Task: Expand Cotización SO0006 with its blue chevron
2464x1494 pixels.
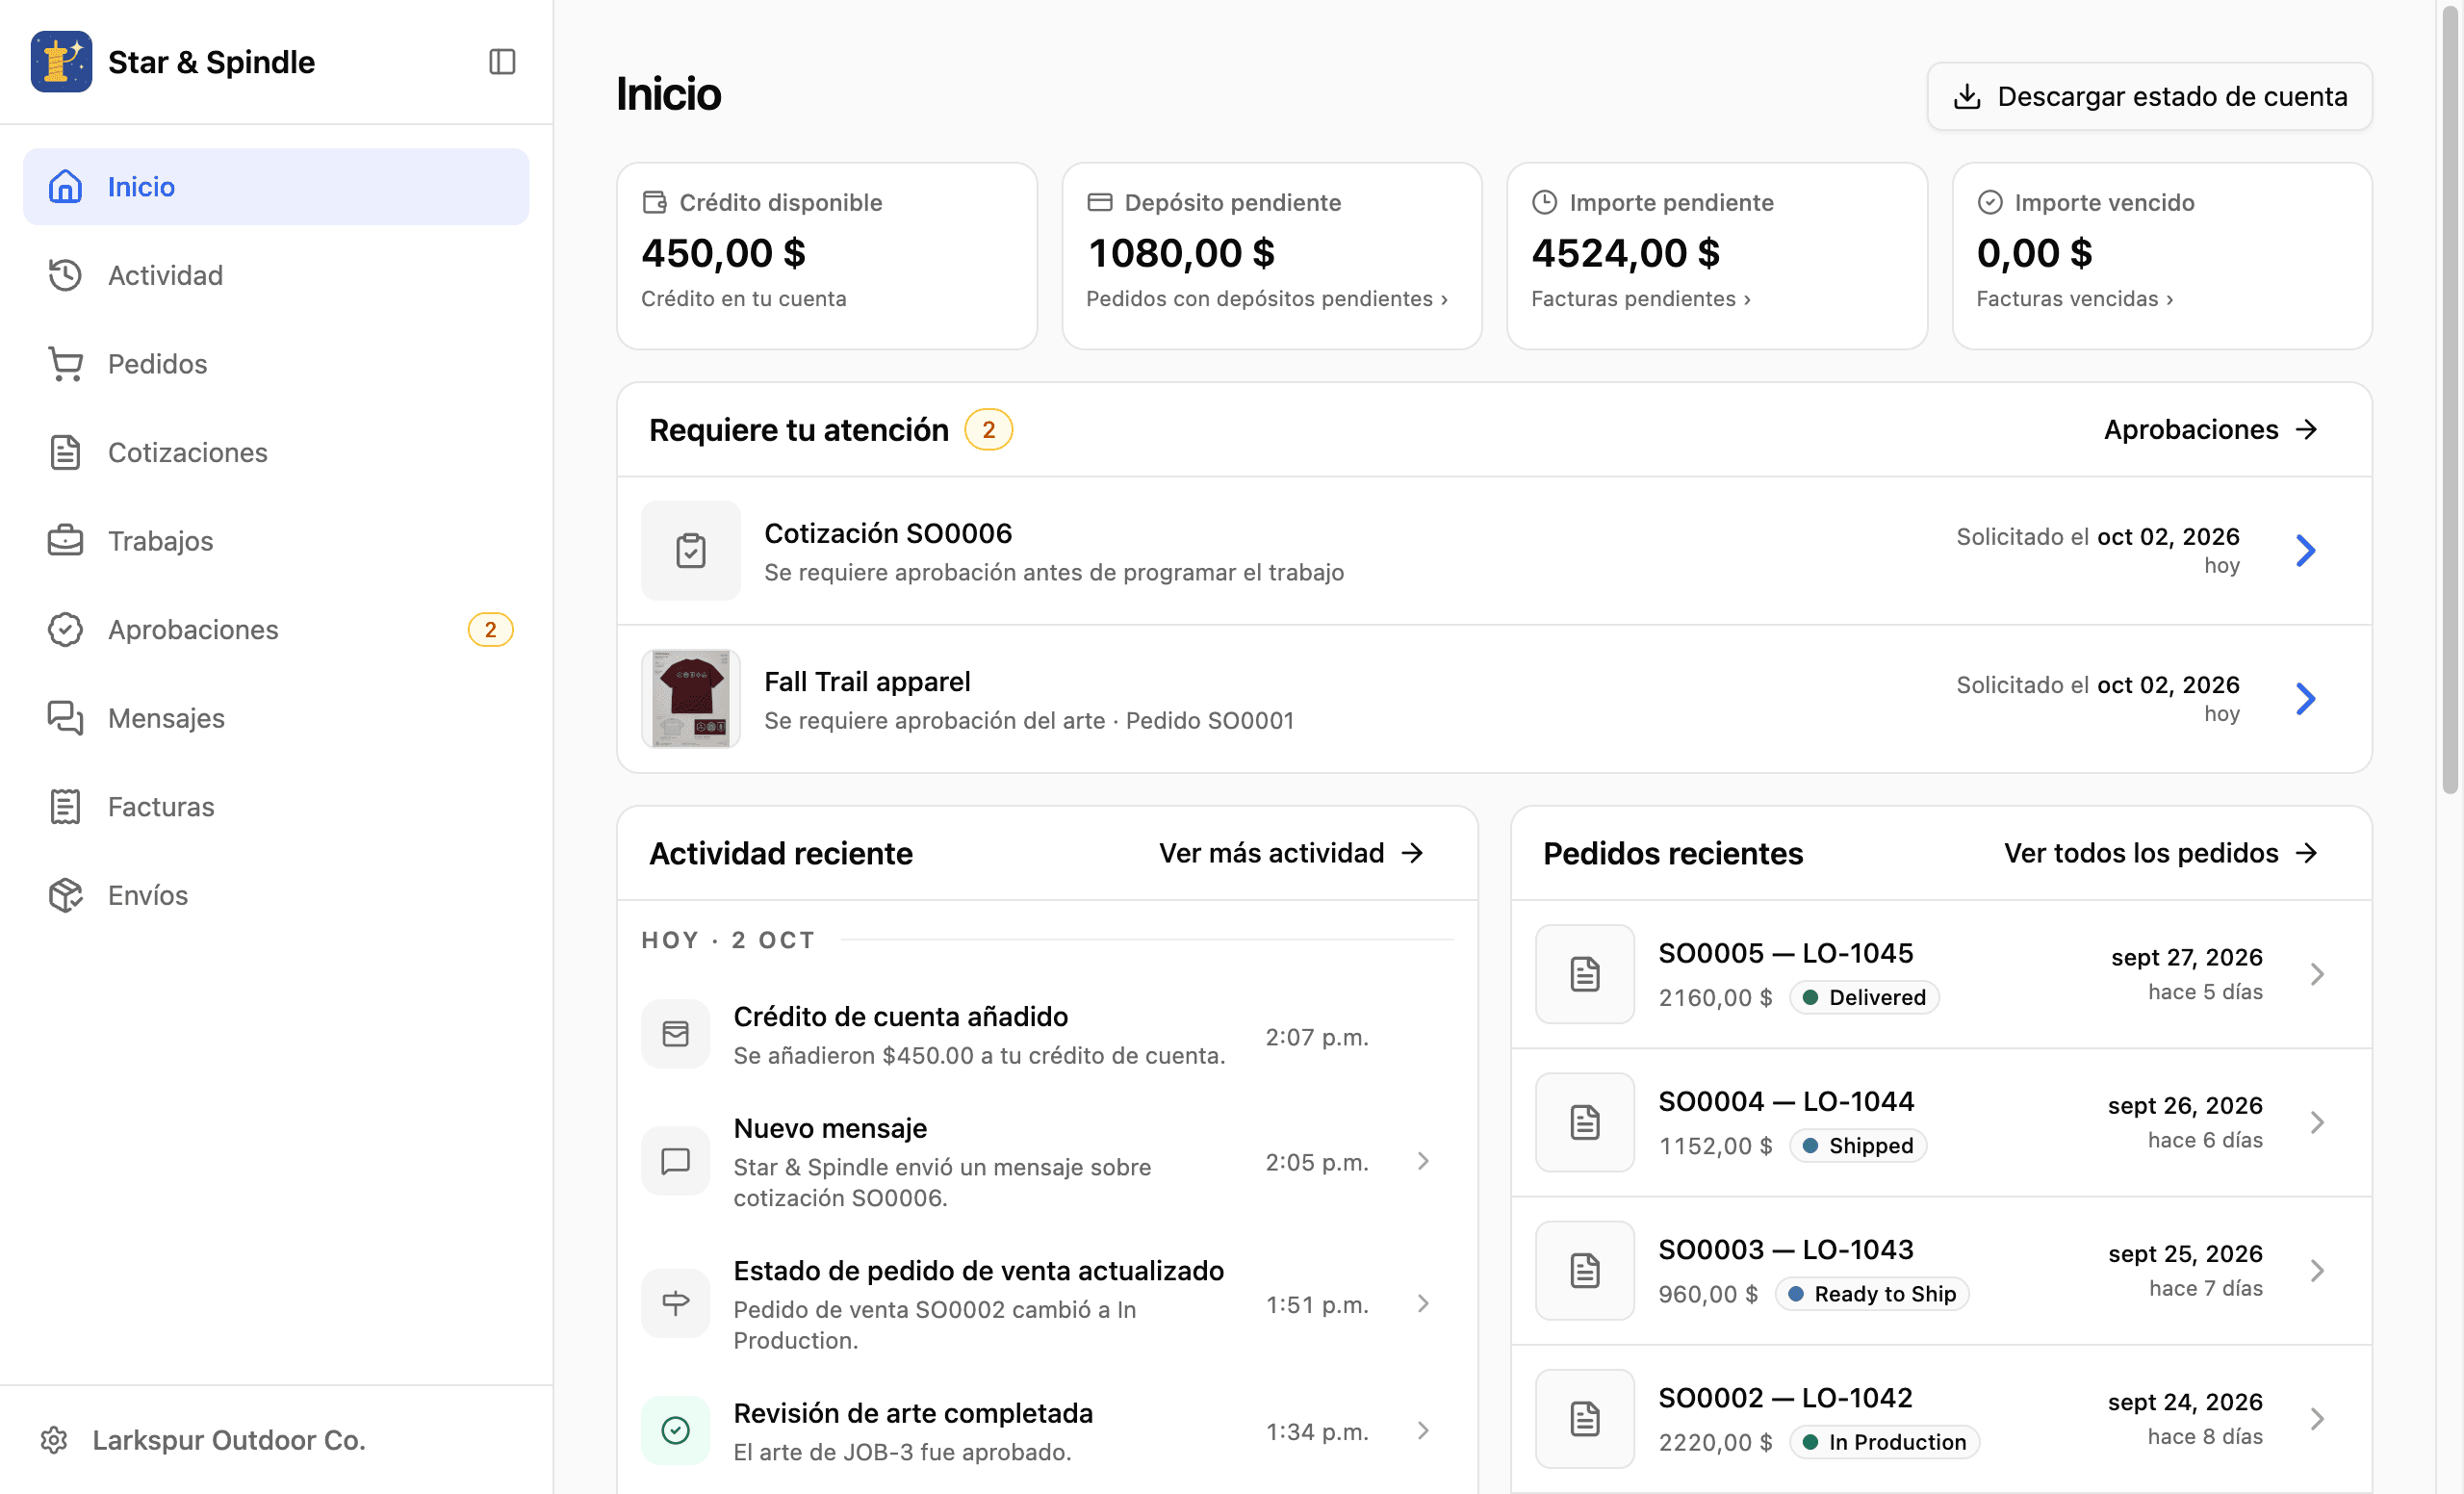Action: pos(2306,551)
